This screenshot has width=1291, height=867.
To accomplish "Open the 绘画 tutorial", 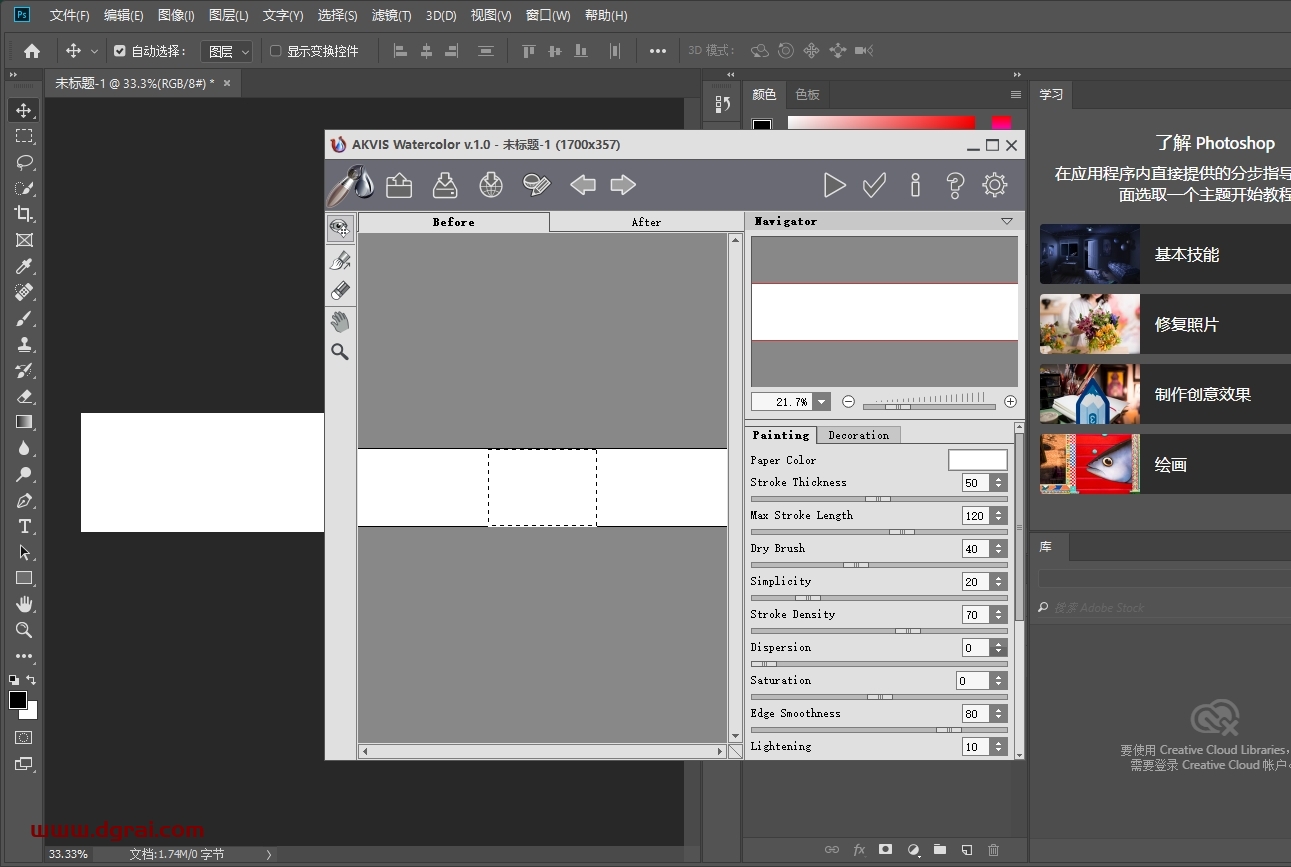I will [1165, 464].
